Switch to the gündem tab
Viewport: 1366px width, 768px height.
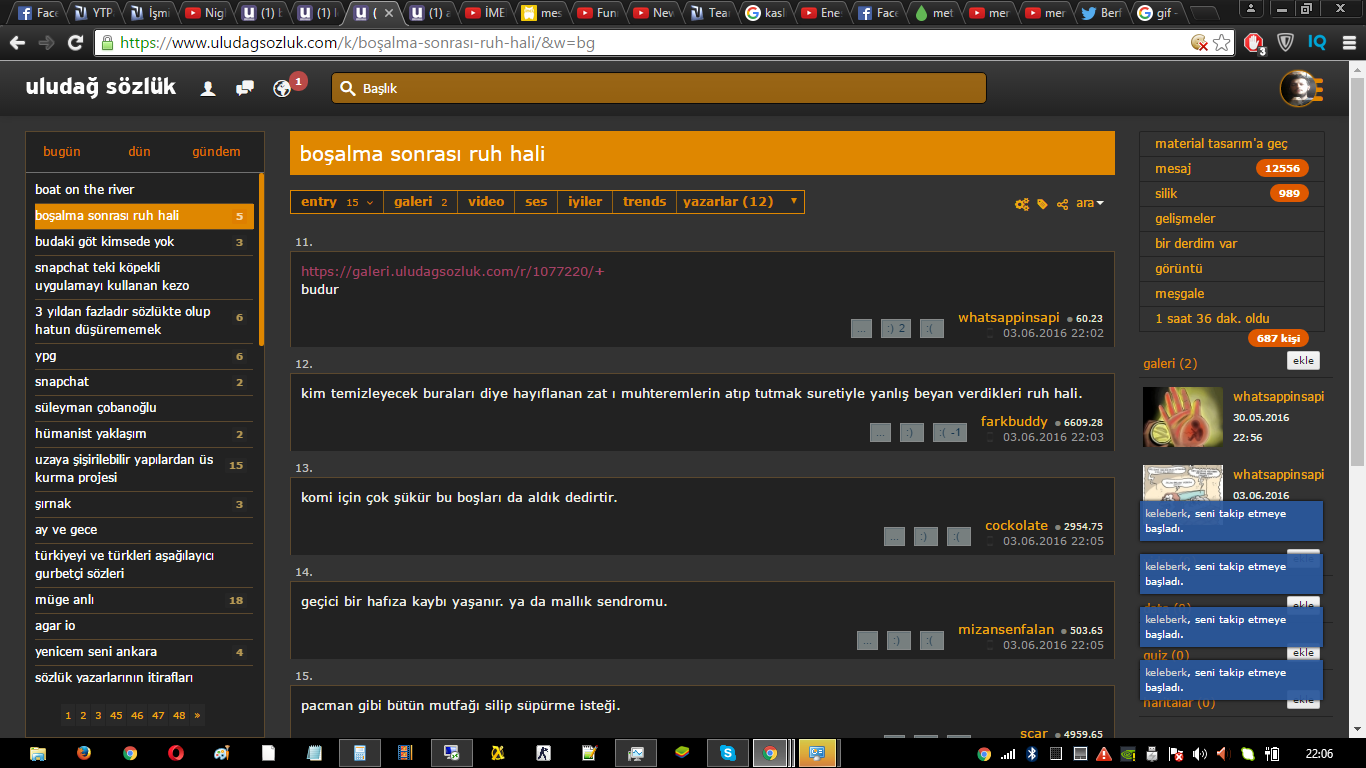(x=216, y=152)
